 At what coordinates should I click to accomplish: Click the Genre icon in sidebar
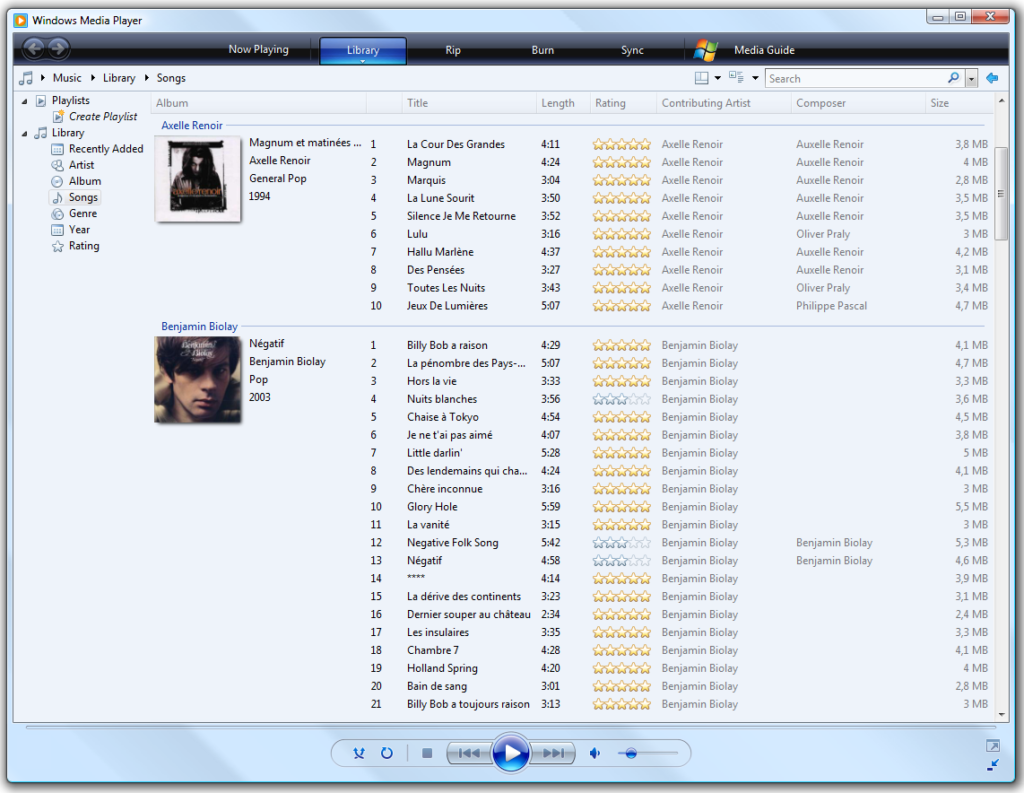tap(57, 214)
